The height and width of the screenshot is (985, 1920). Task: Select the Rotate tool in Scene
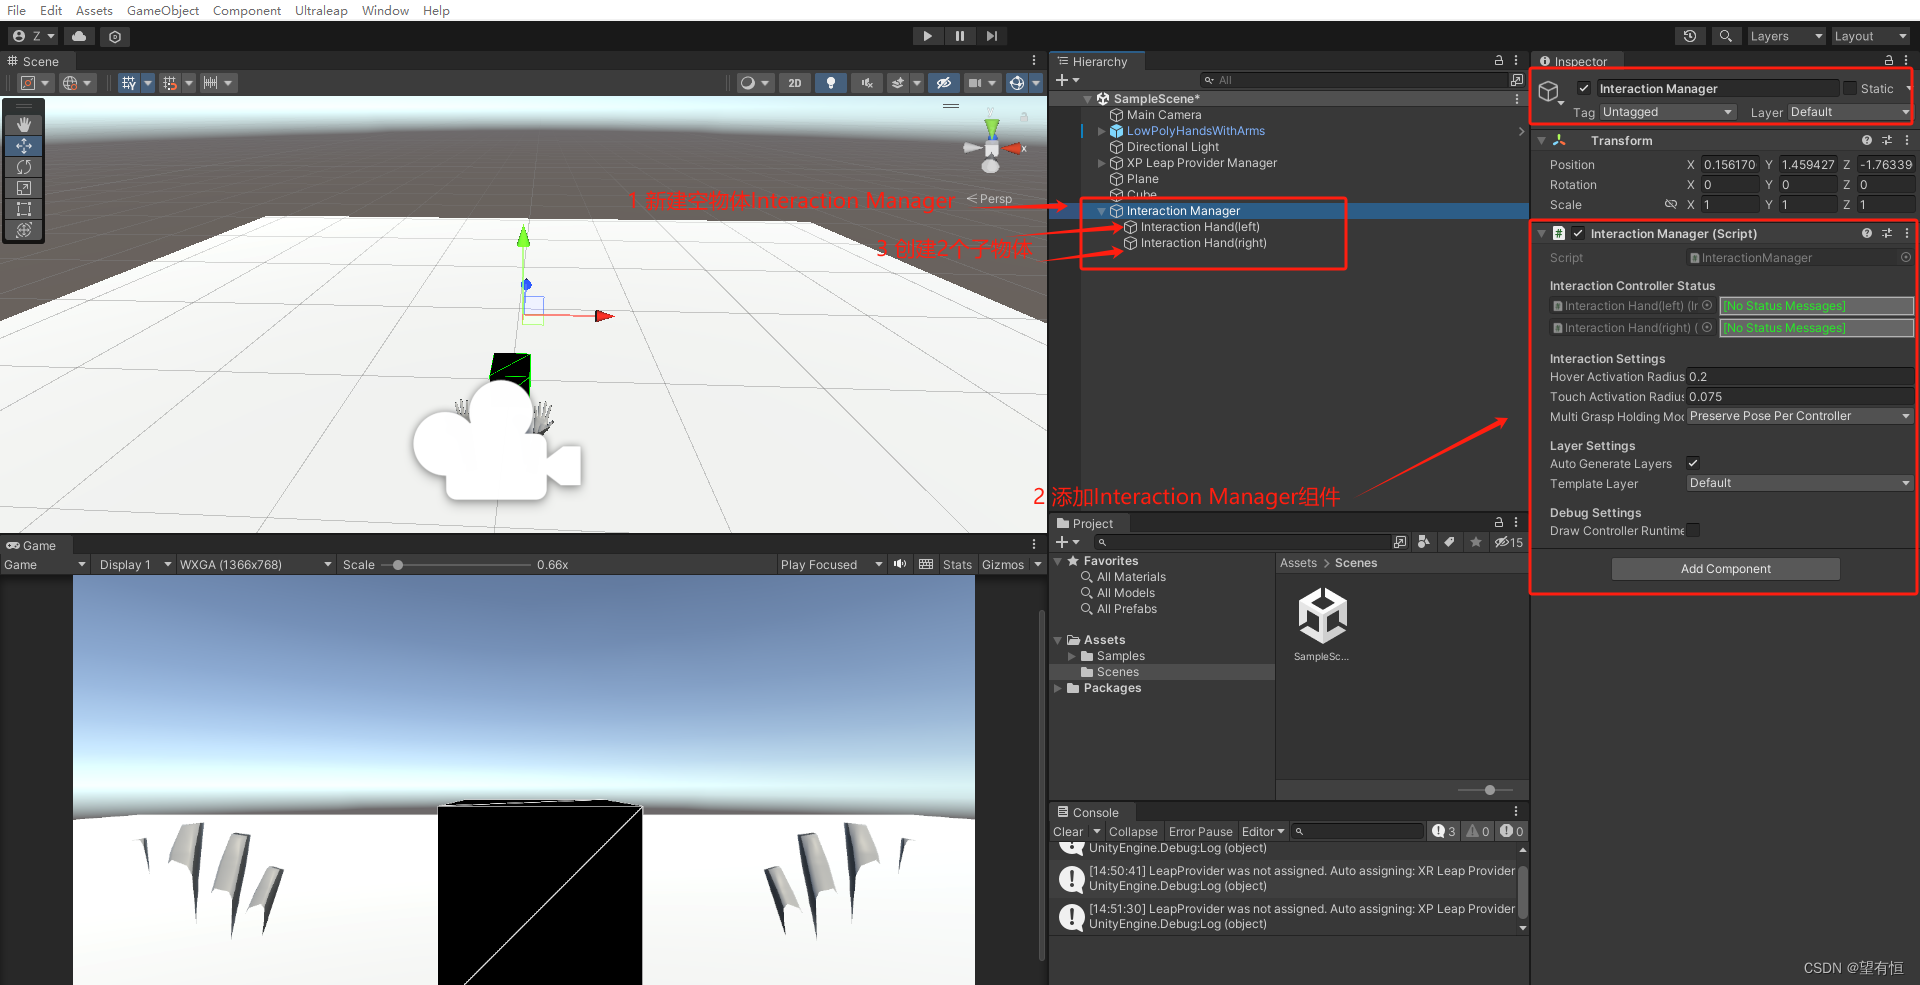(24, 167)
